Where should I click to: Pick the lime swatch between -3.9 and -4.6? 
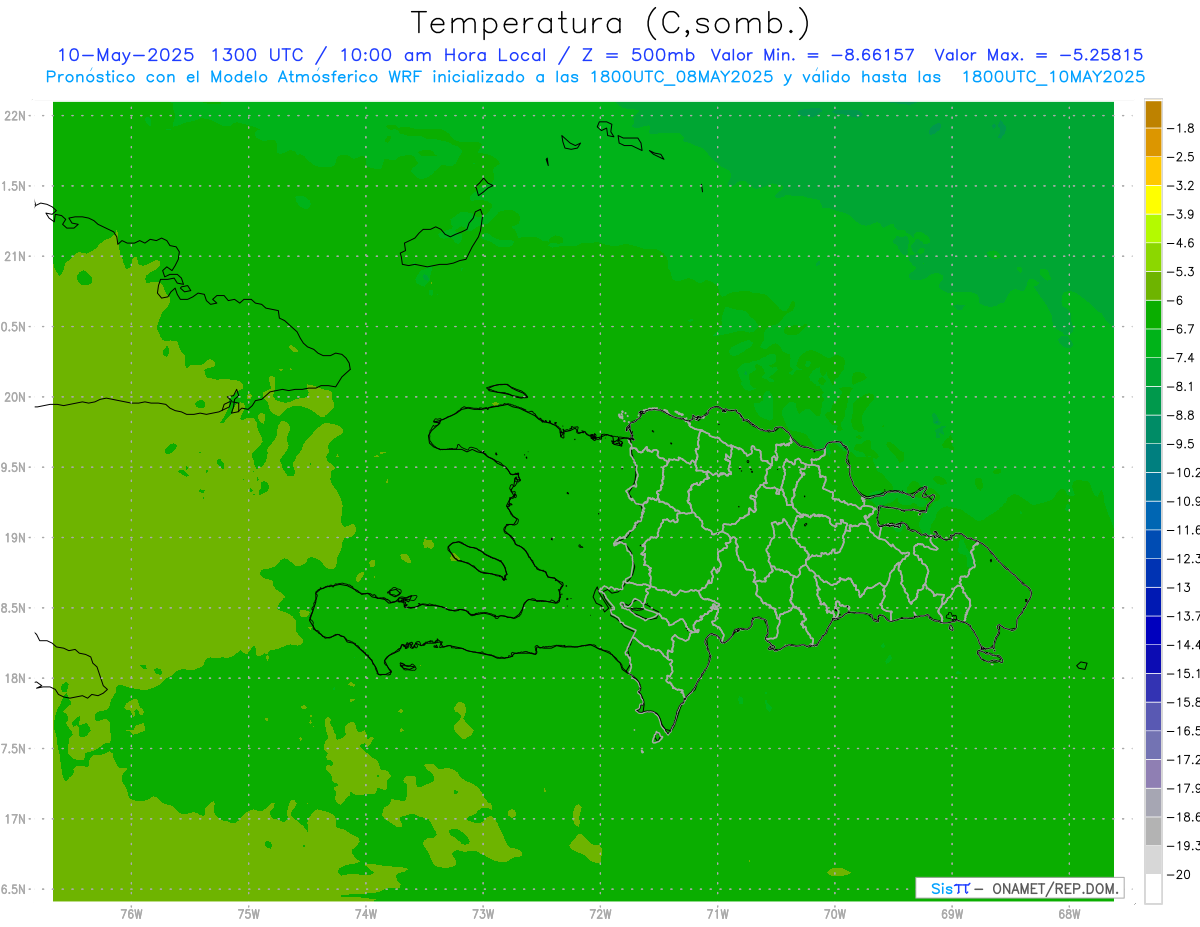click(x=1153, y=228)
